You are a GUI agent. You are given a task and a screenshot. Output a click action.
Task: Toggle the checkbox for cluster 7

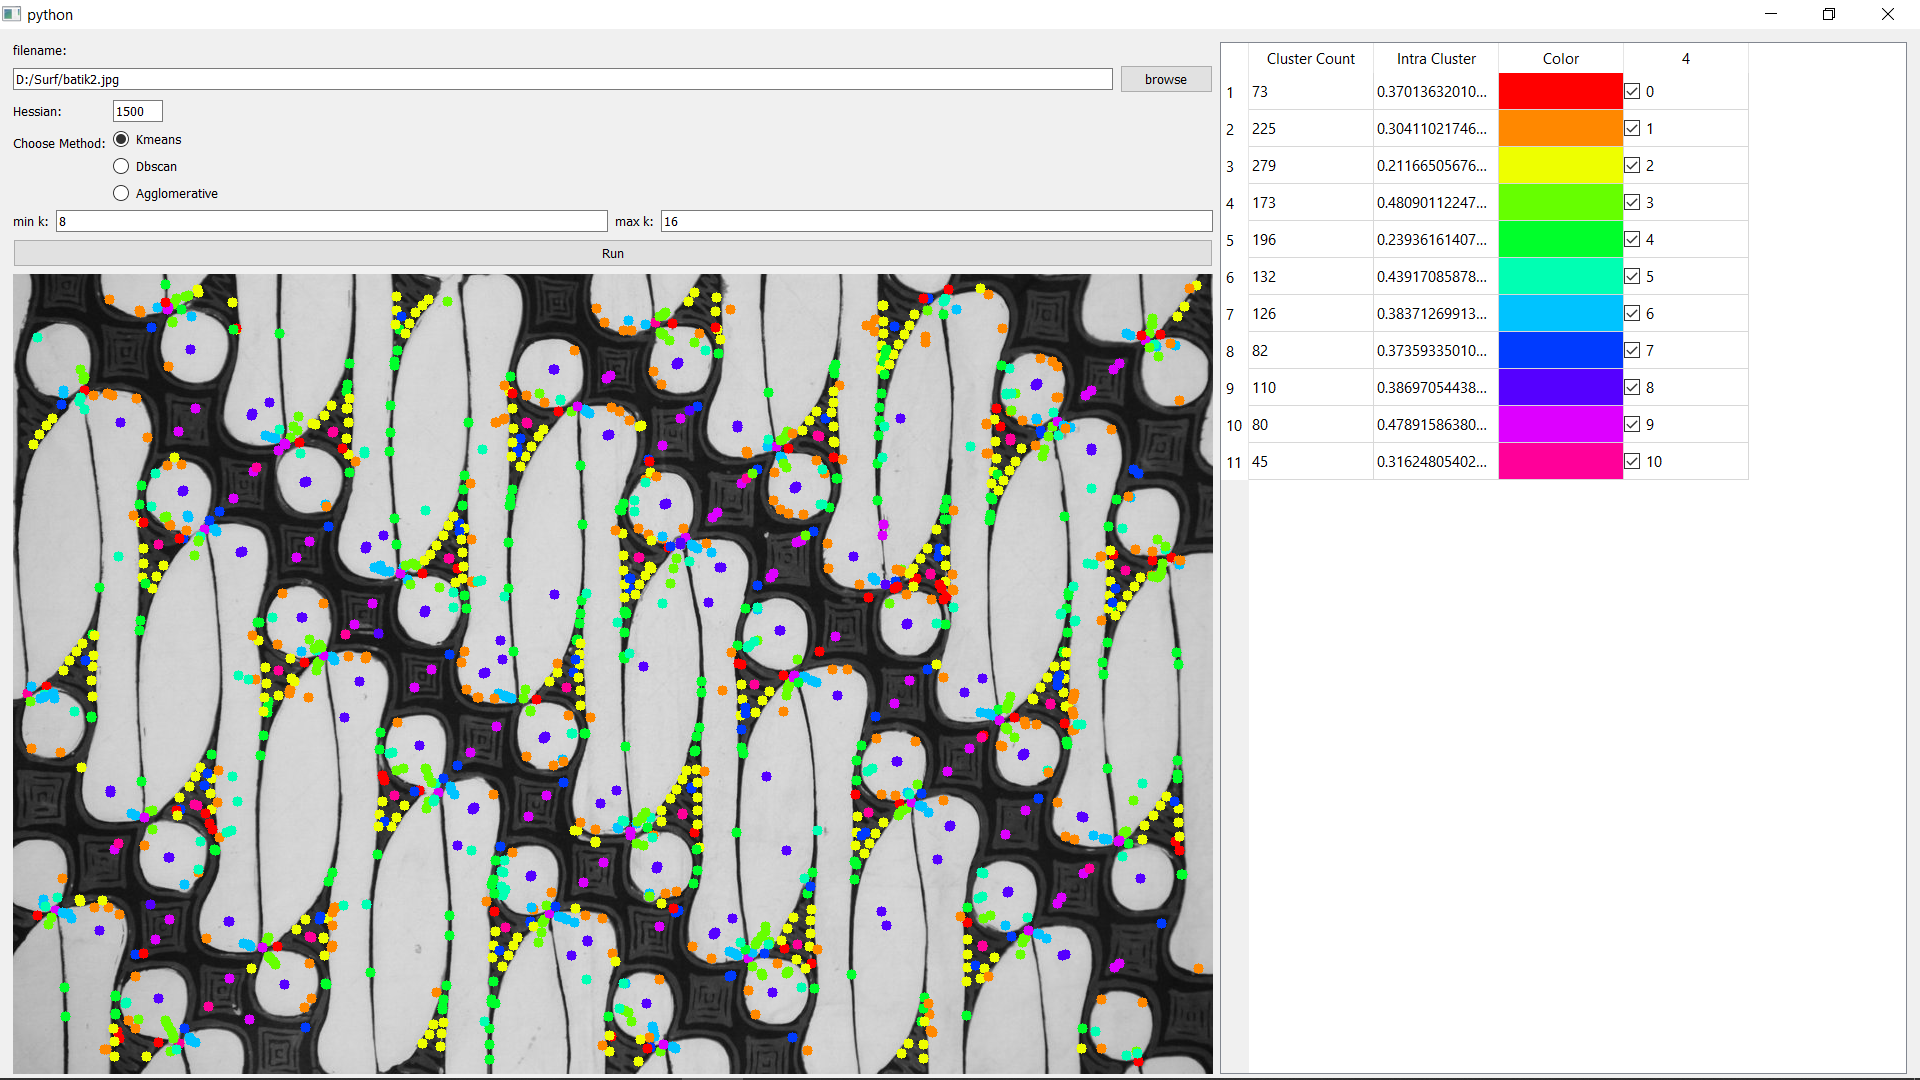[x=1632, y=351]
